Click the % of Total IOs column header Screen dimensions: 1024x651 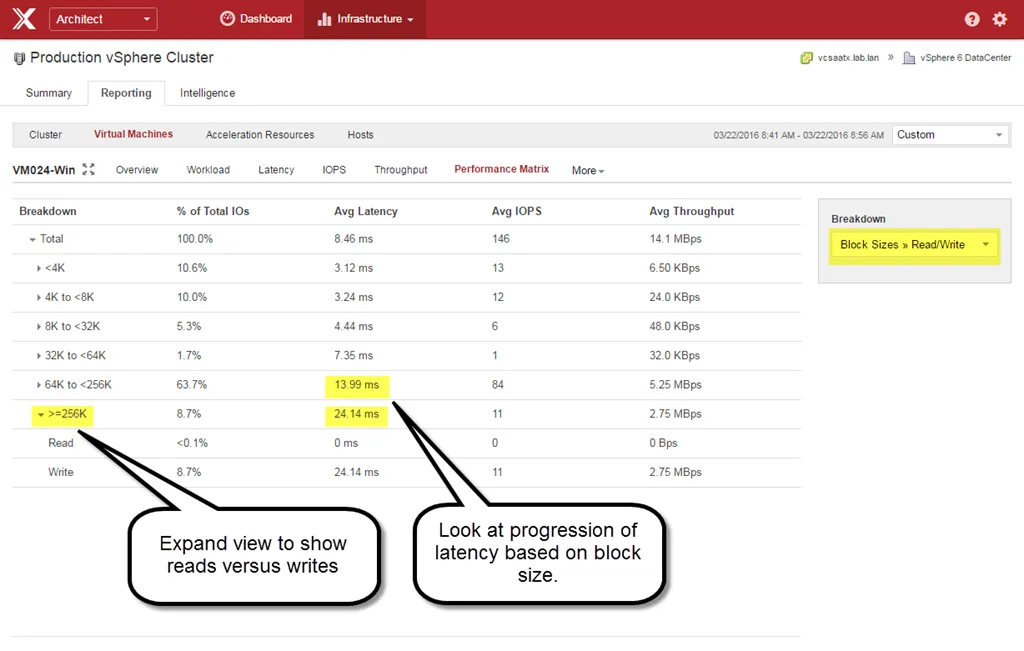213,211
